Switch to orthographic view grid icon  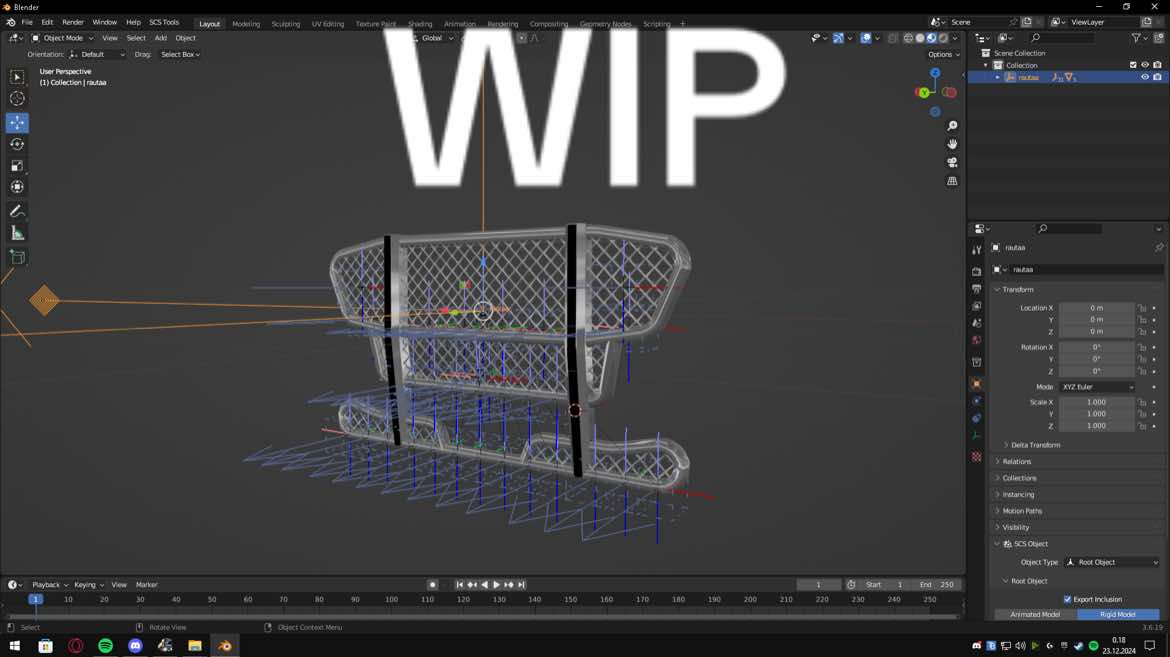(x=952, y=181)
